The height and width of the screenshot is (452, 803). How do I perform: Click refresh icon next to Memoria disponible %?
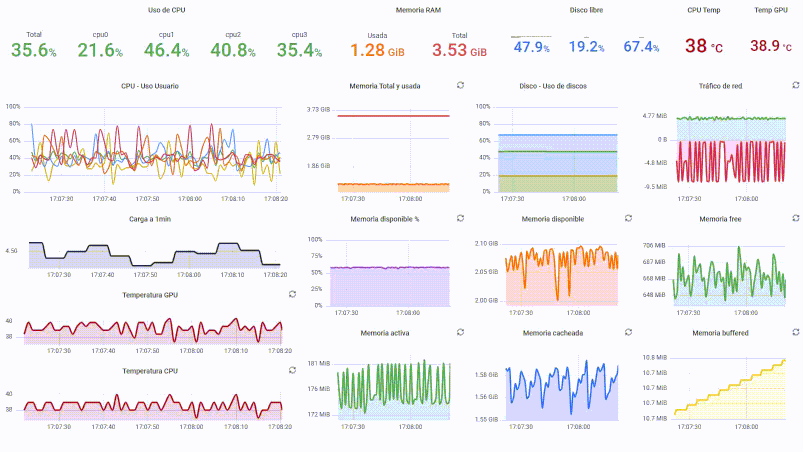[459, 218]
